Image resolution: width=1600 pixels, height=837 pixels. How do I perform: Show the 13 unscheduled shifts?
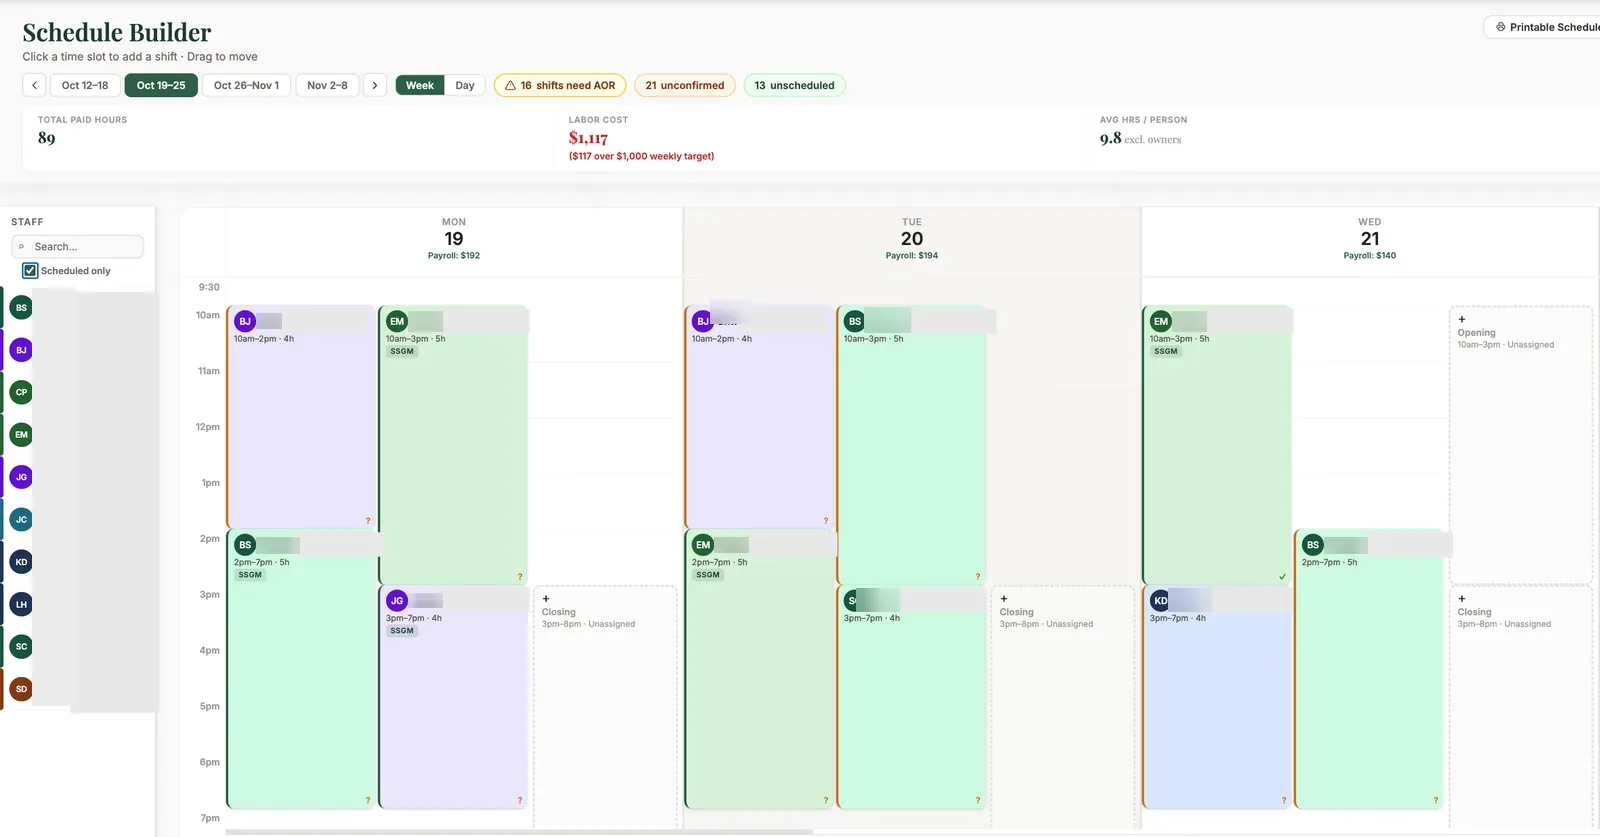[794, 85]
